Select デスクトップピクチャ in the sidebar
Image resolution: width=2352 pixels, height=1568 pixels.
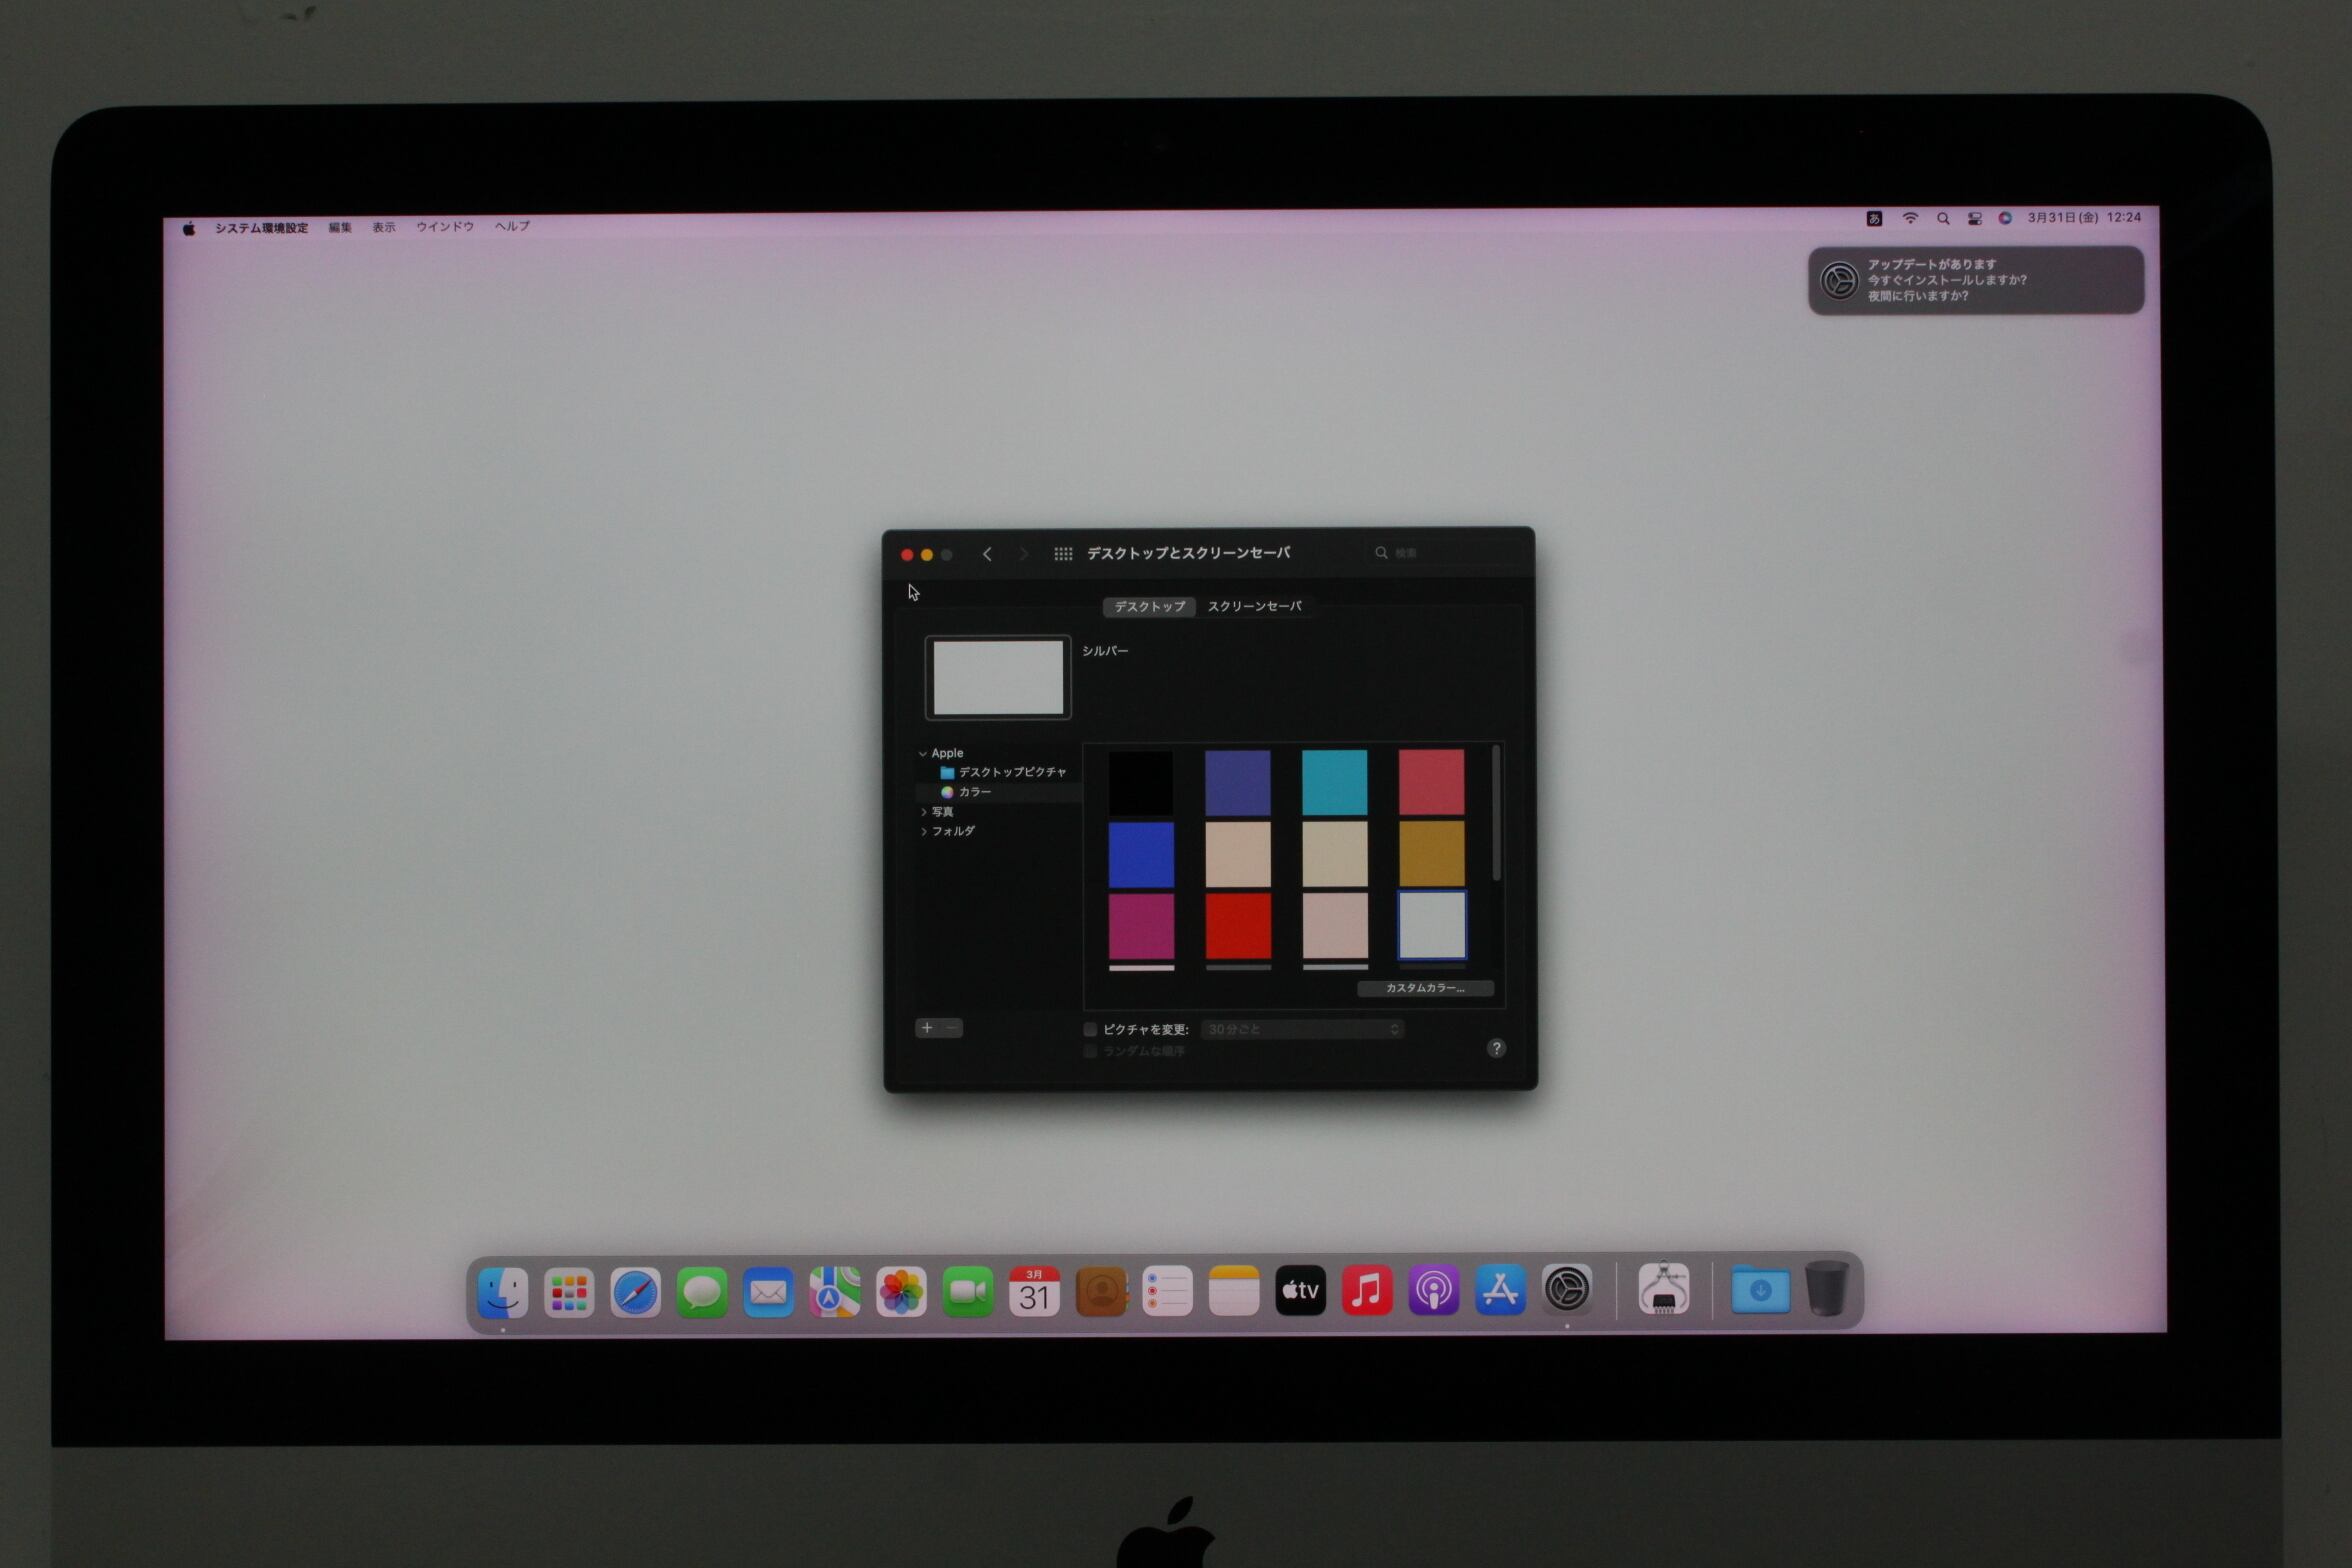pyautogui.click(x=1011, y=772)
